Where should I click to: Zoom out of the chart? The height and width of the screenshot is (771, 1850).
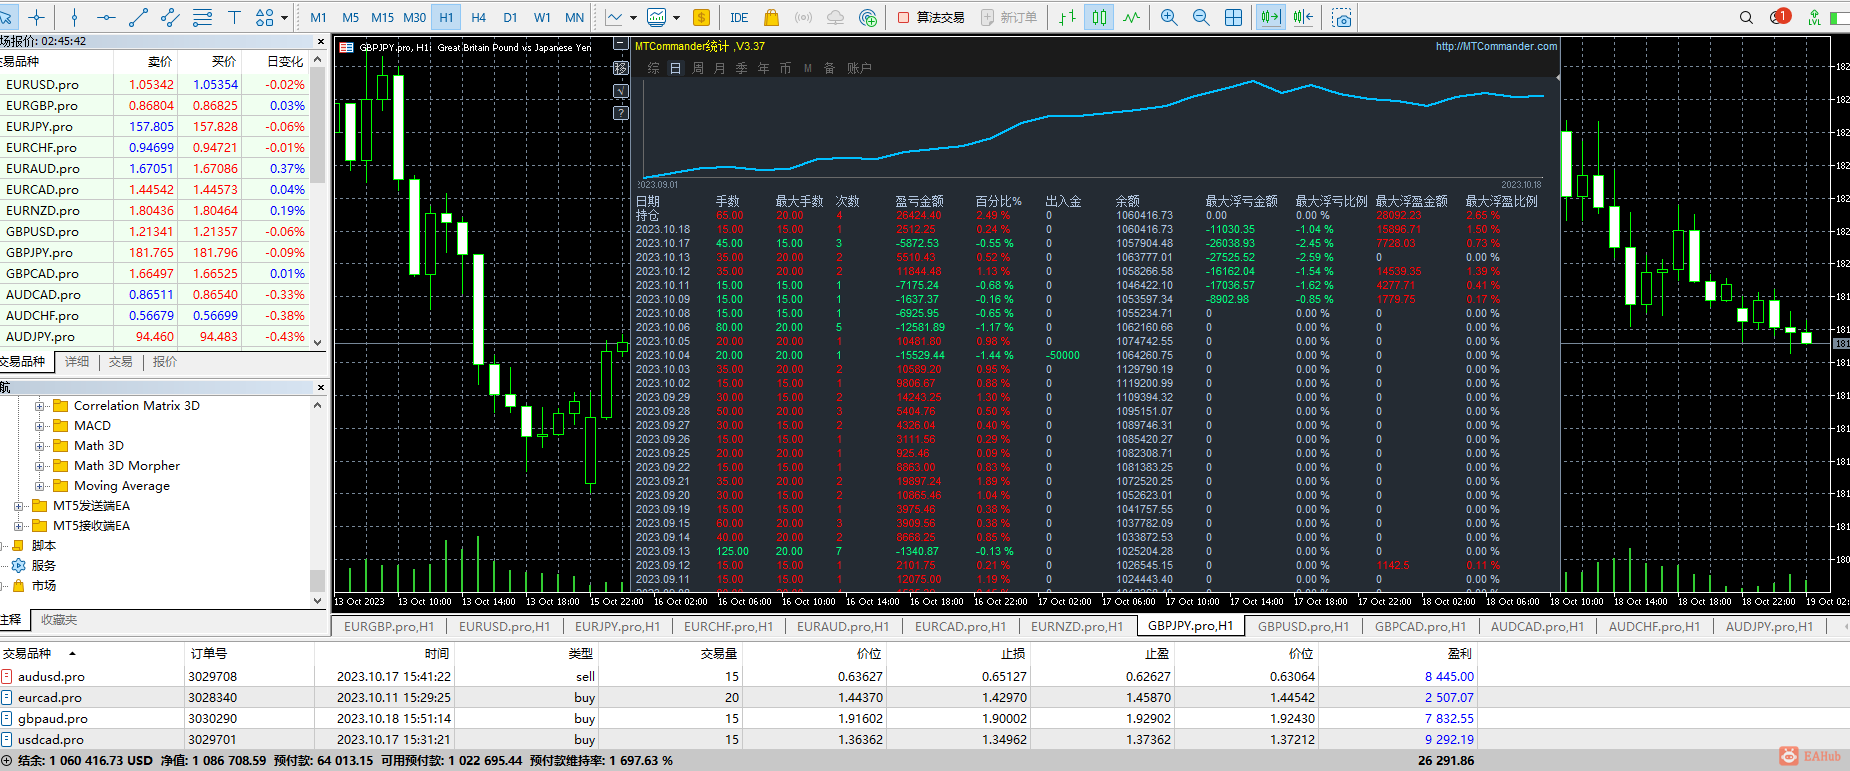pyautogui.click(x=1201, y=17)
